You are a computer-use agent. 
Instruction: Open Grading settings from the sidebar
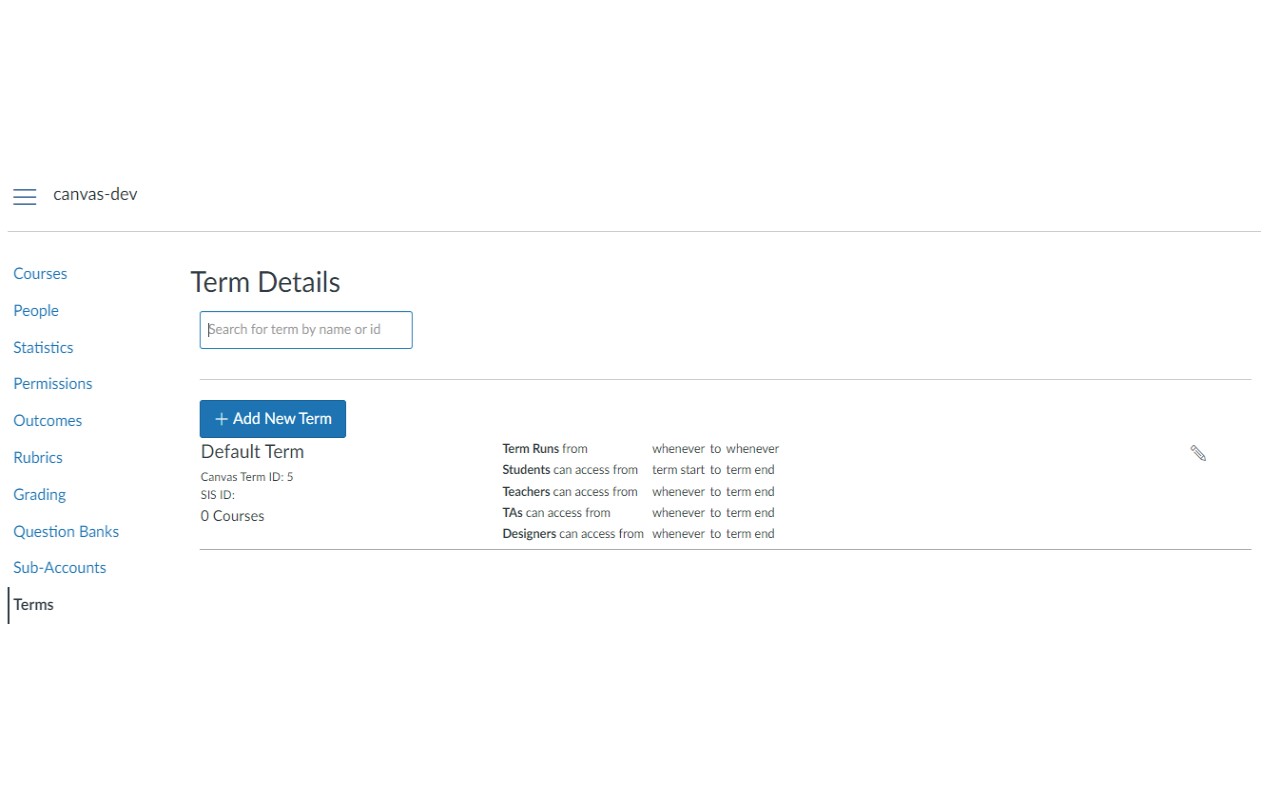[x=39, y=494]
